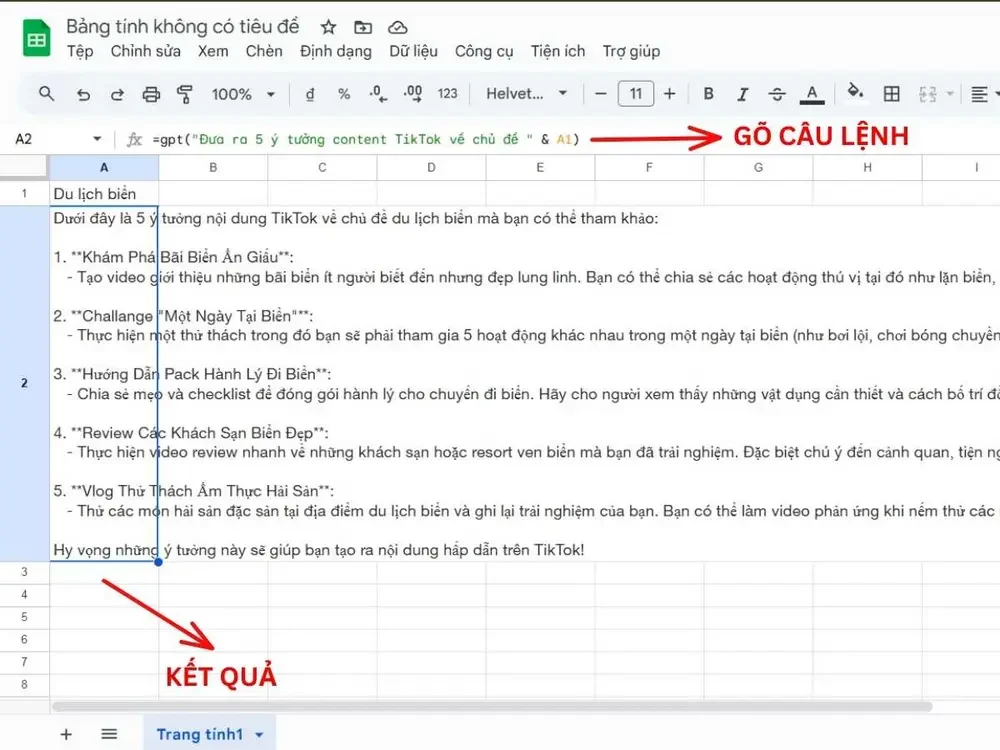The image size is (1000, 750).
Task: Undo the last action
Action: (83, 94)
